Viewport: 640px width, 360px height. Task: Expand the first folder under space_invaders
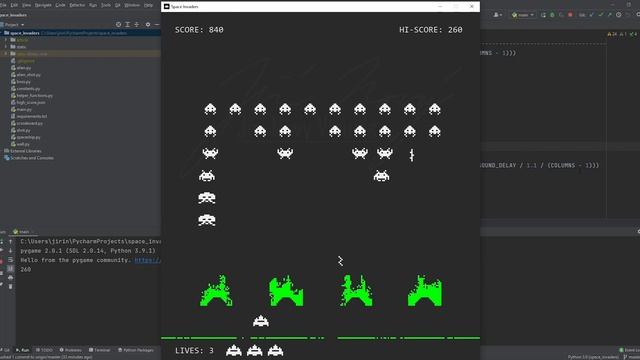click(6, 40)
